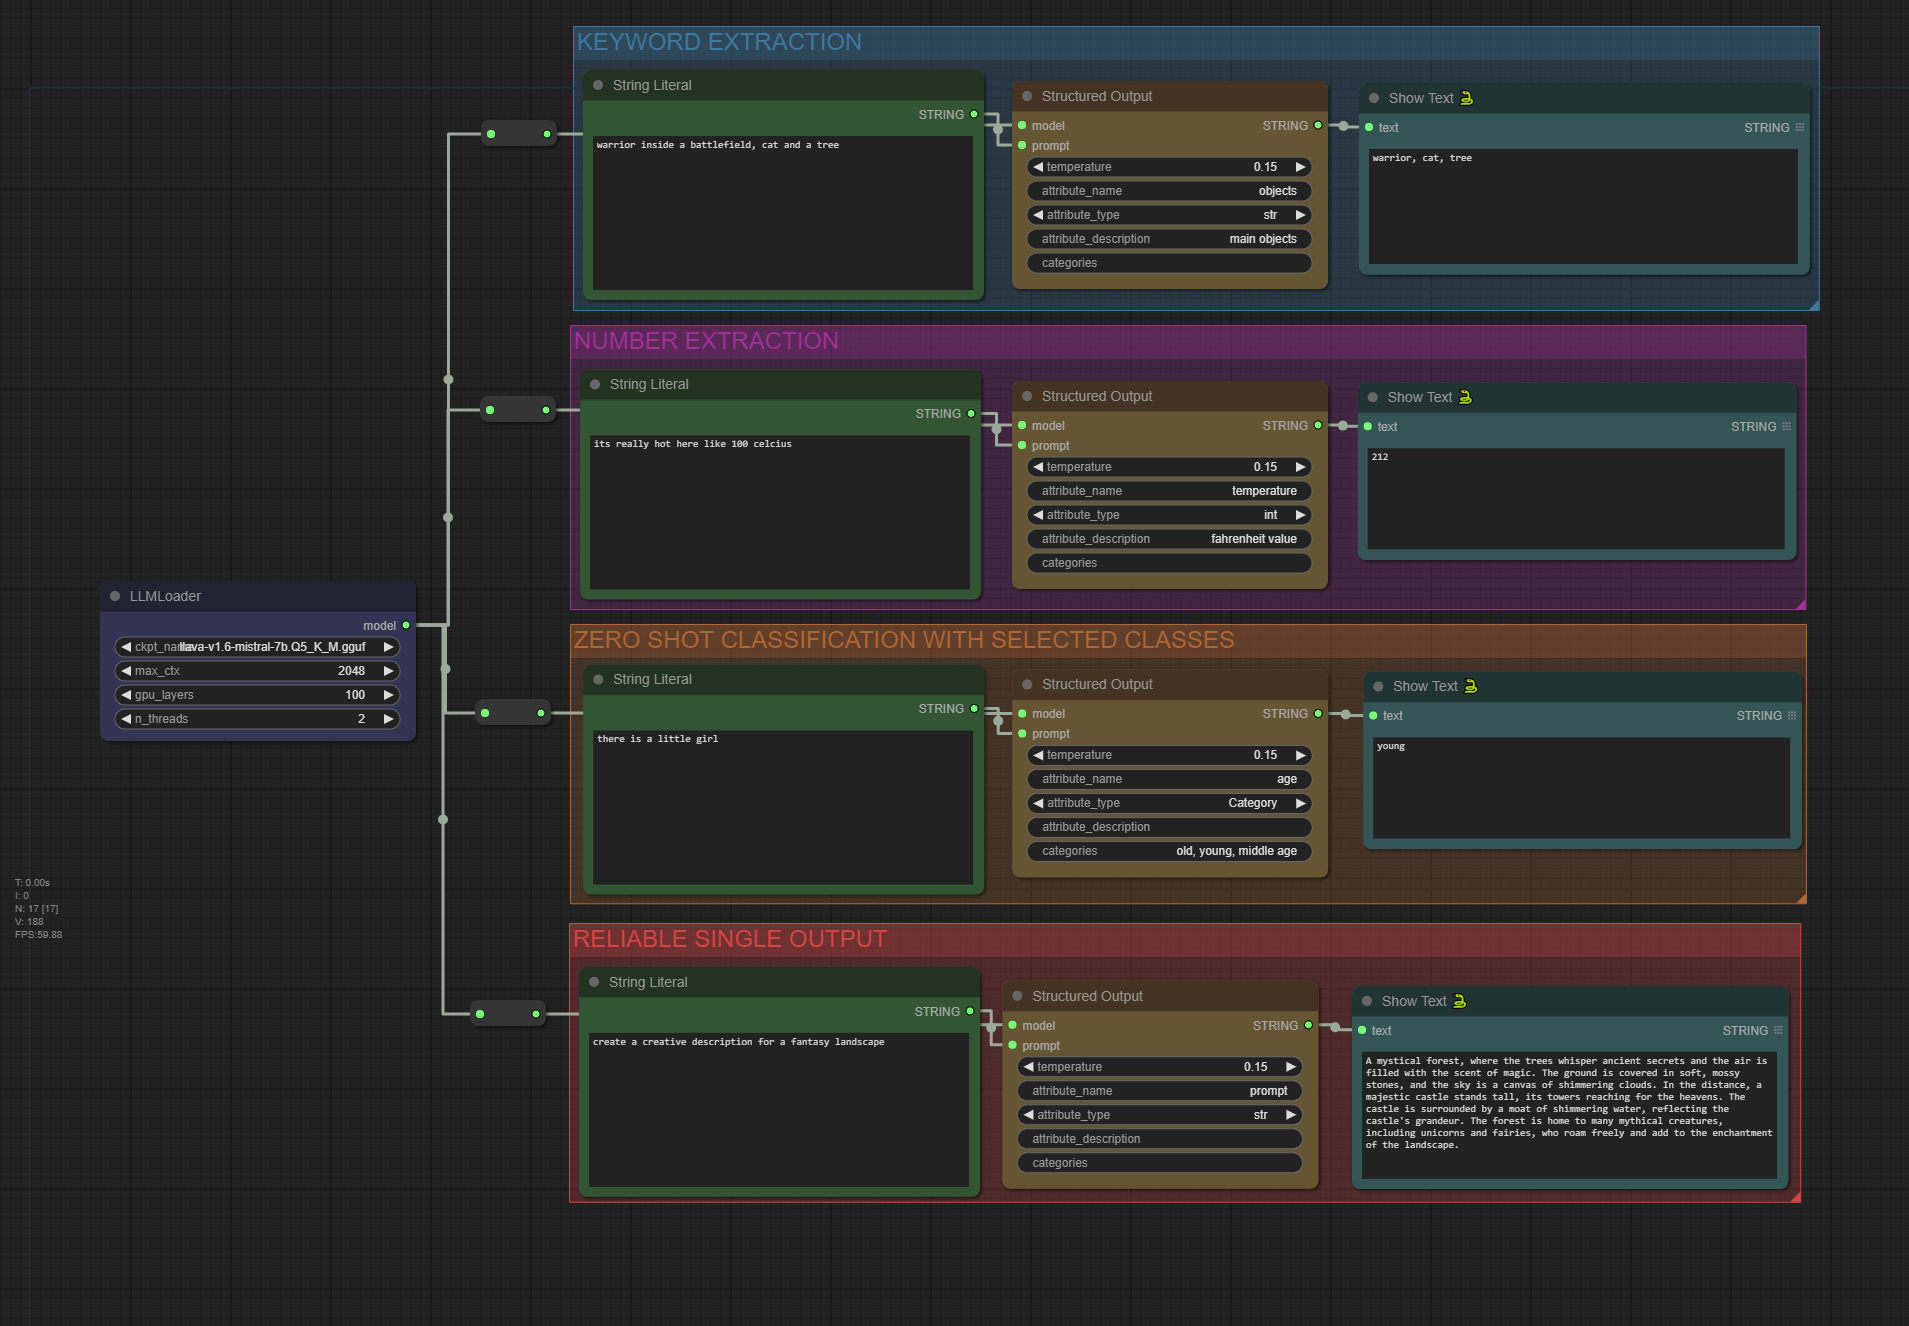Collapse Structured Output node in Zero Shot group
This screenshot has width=1909, height=1326.
1027,684
